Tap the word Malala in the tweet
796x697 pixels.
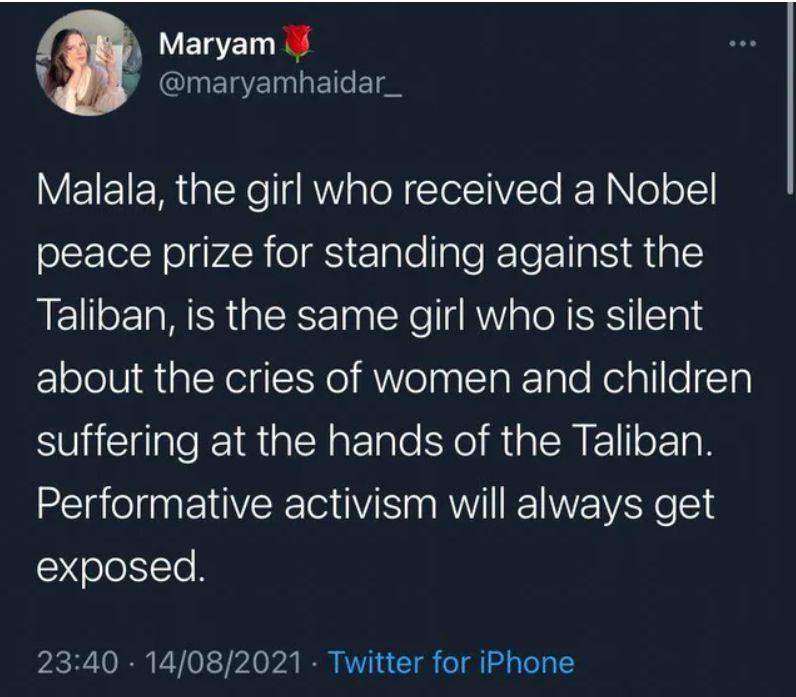(95, 190)
